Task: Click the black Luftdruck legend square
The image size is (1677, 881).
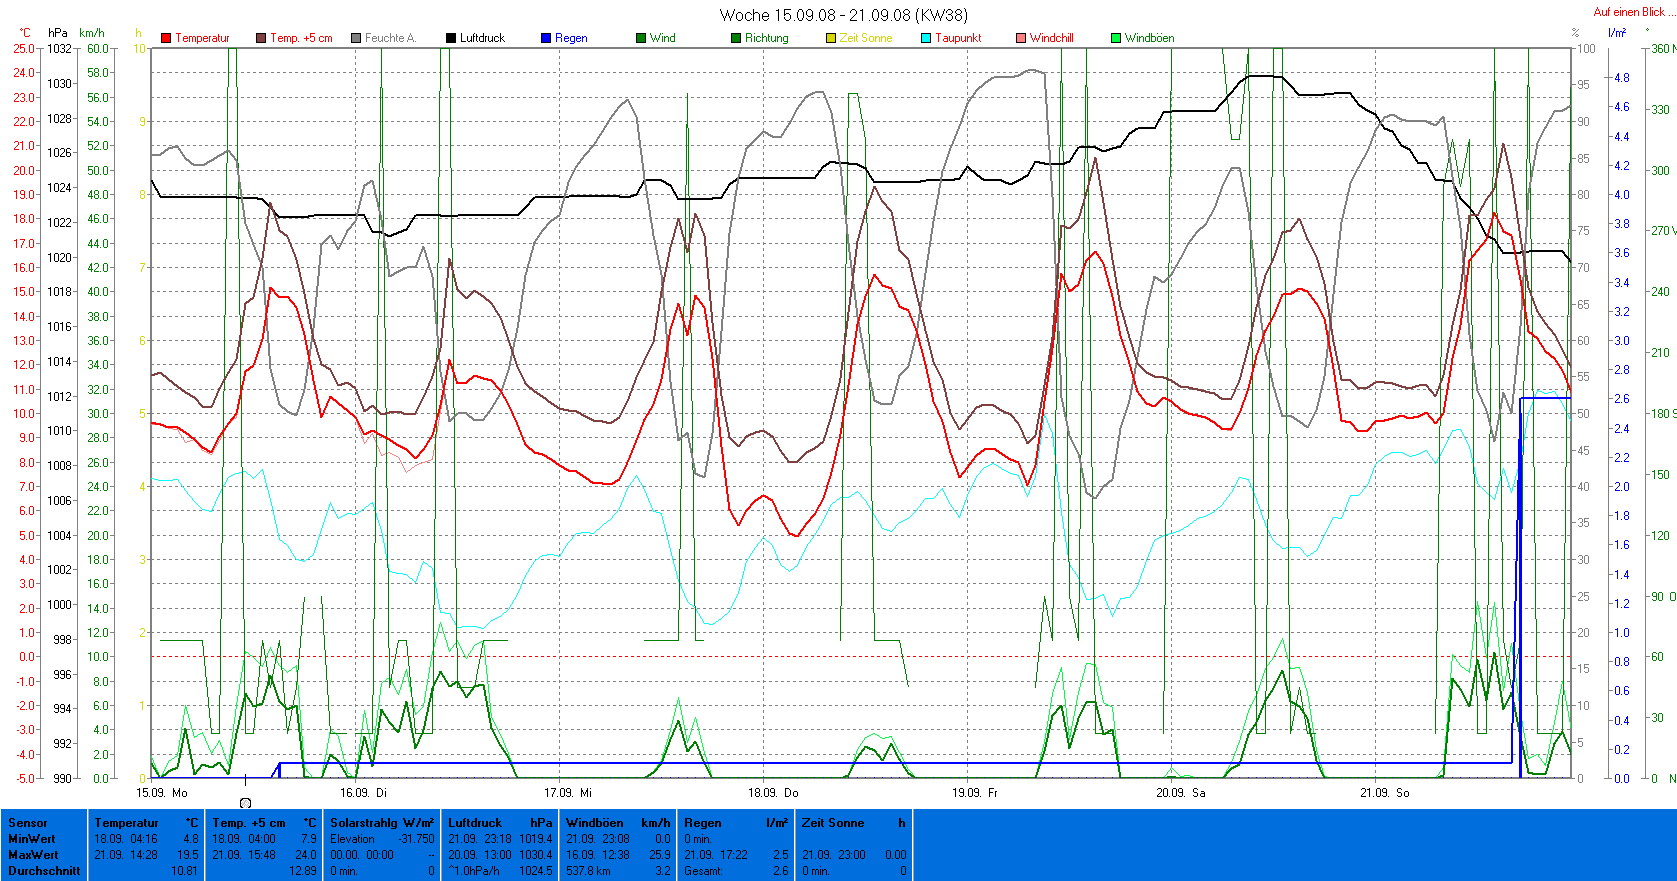Action: tap(451, 38)
